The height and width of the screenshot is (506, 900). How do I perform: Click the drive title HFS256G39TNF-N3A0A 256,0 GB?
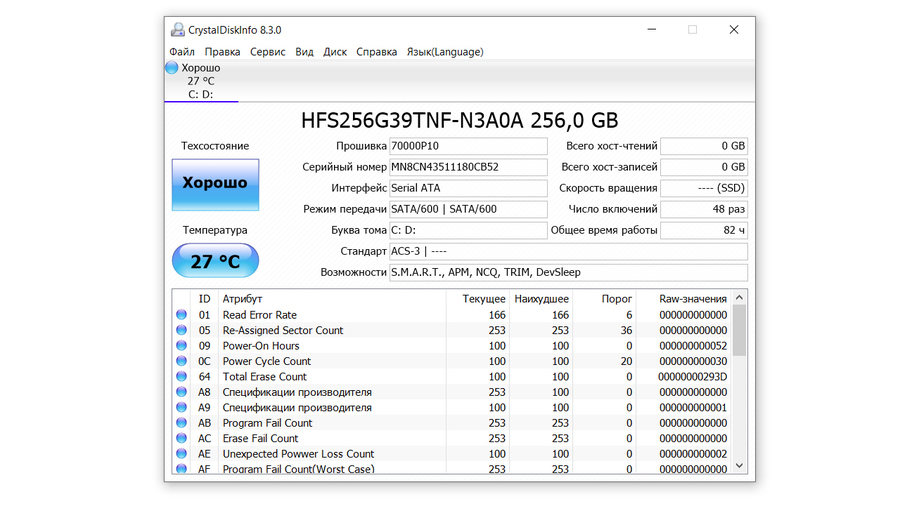coord(460,120)
